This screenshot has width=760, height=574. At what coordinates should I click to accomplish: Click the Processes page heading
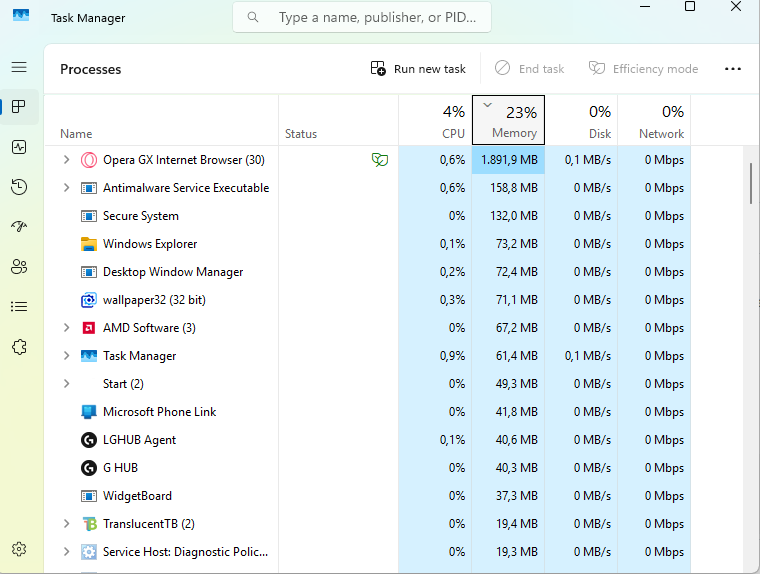click(x=91, y=69)
